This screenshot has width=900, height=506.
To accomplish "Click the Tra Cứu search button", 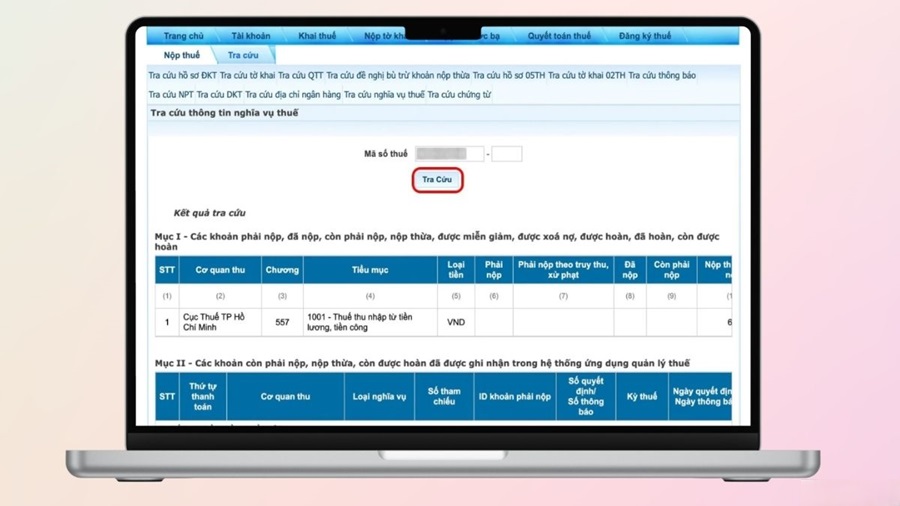I will pyautogui.click(x=437, y=180).
